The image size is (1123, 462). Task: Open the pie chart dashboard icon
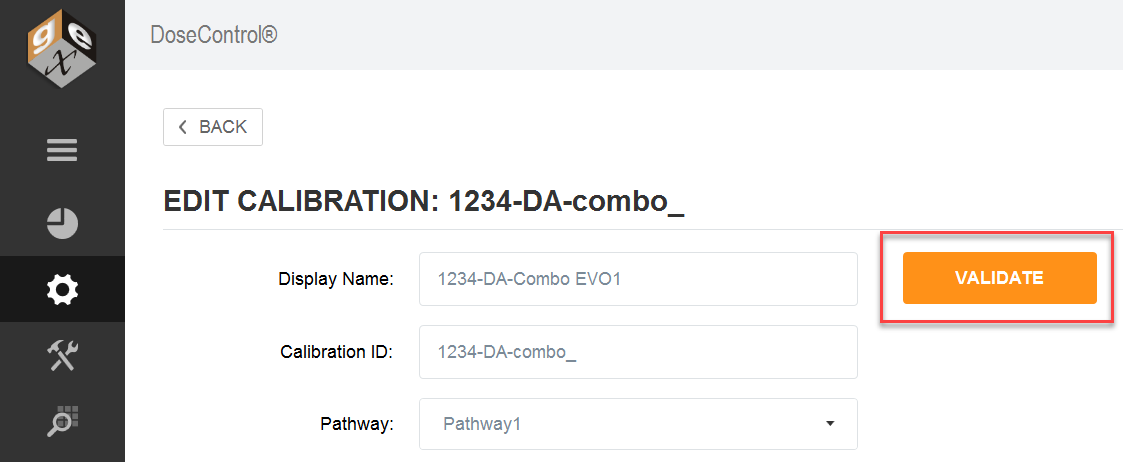[x=62, y=224]
